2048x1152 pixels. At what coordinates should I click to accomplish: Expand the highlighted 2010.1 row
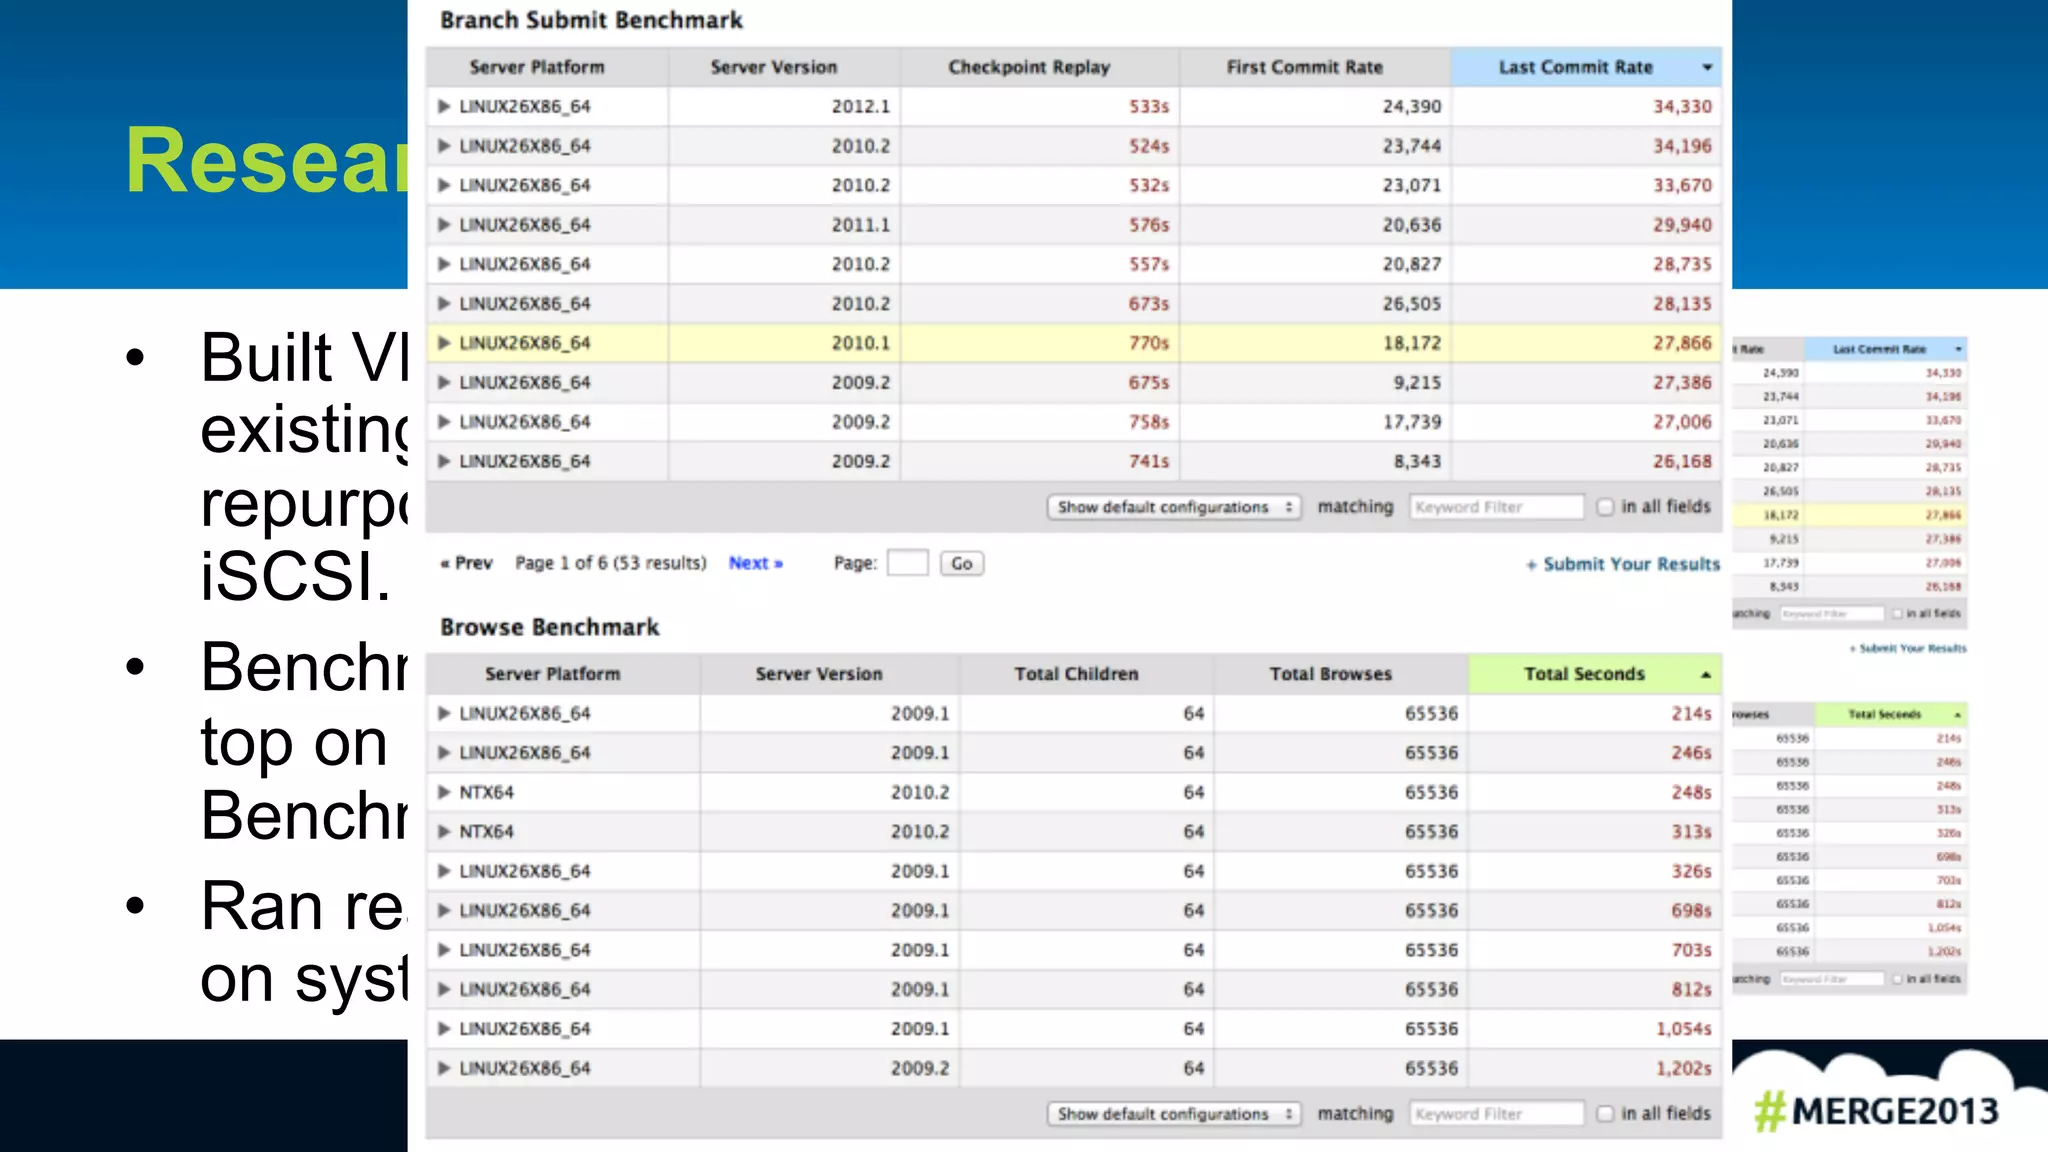(x=444, y=343)
